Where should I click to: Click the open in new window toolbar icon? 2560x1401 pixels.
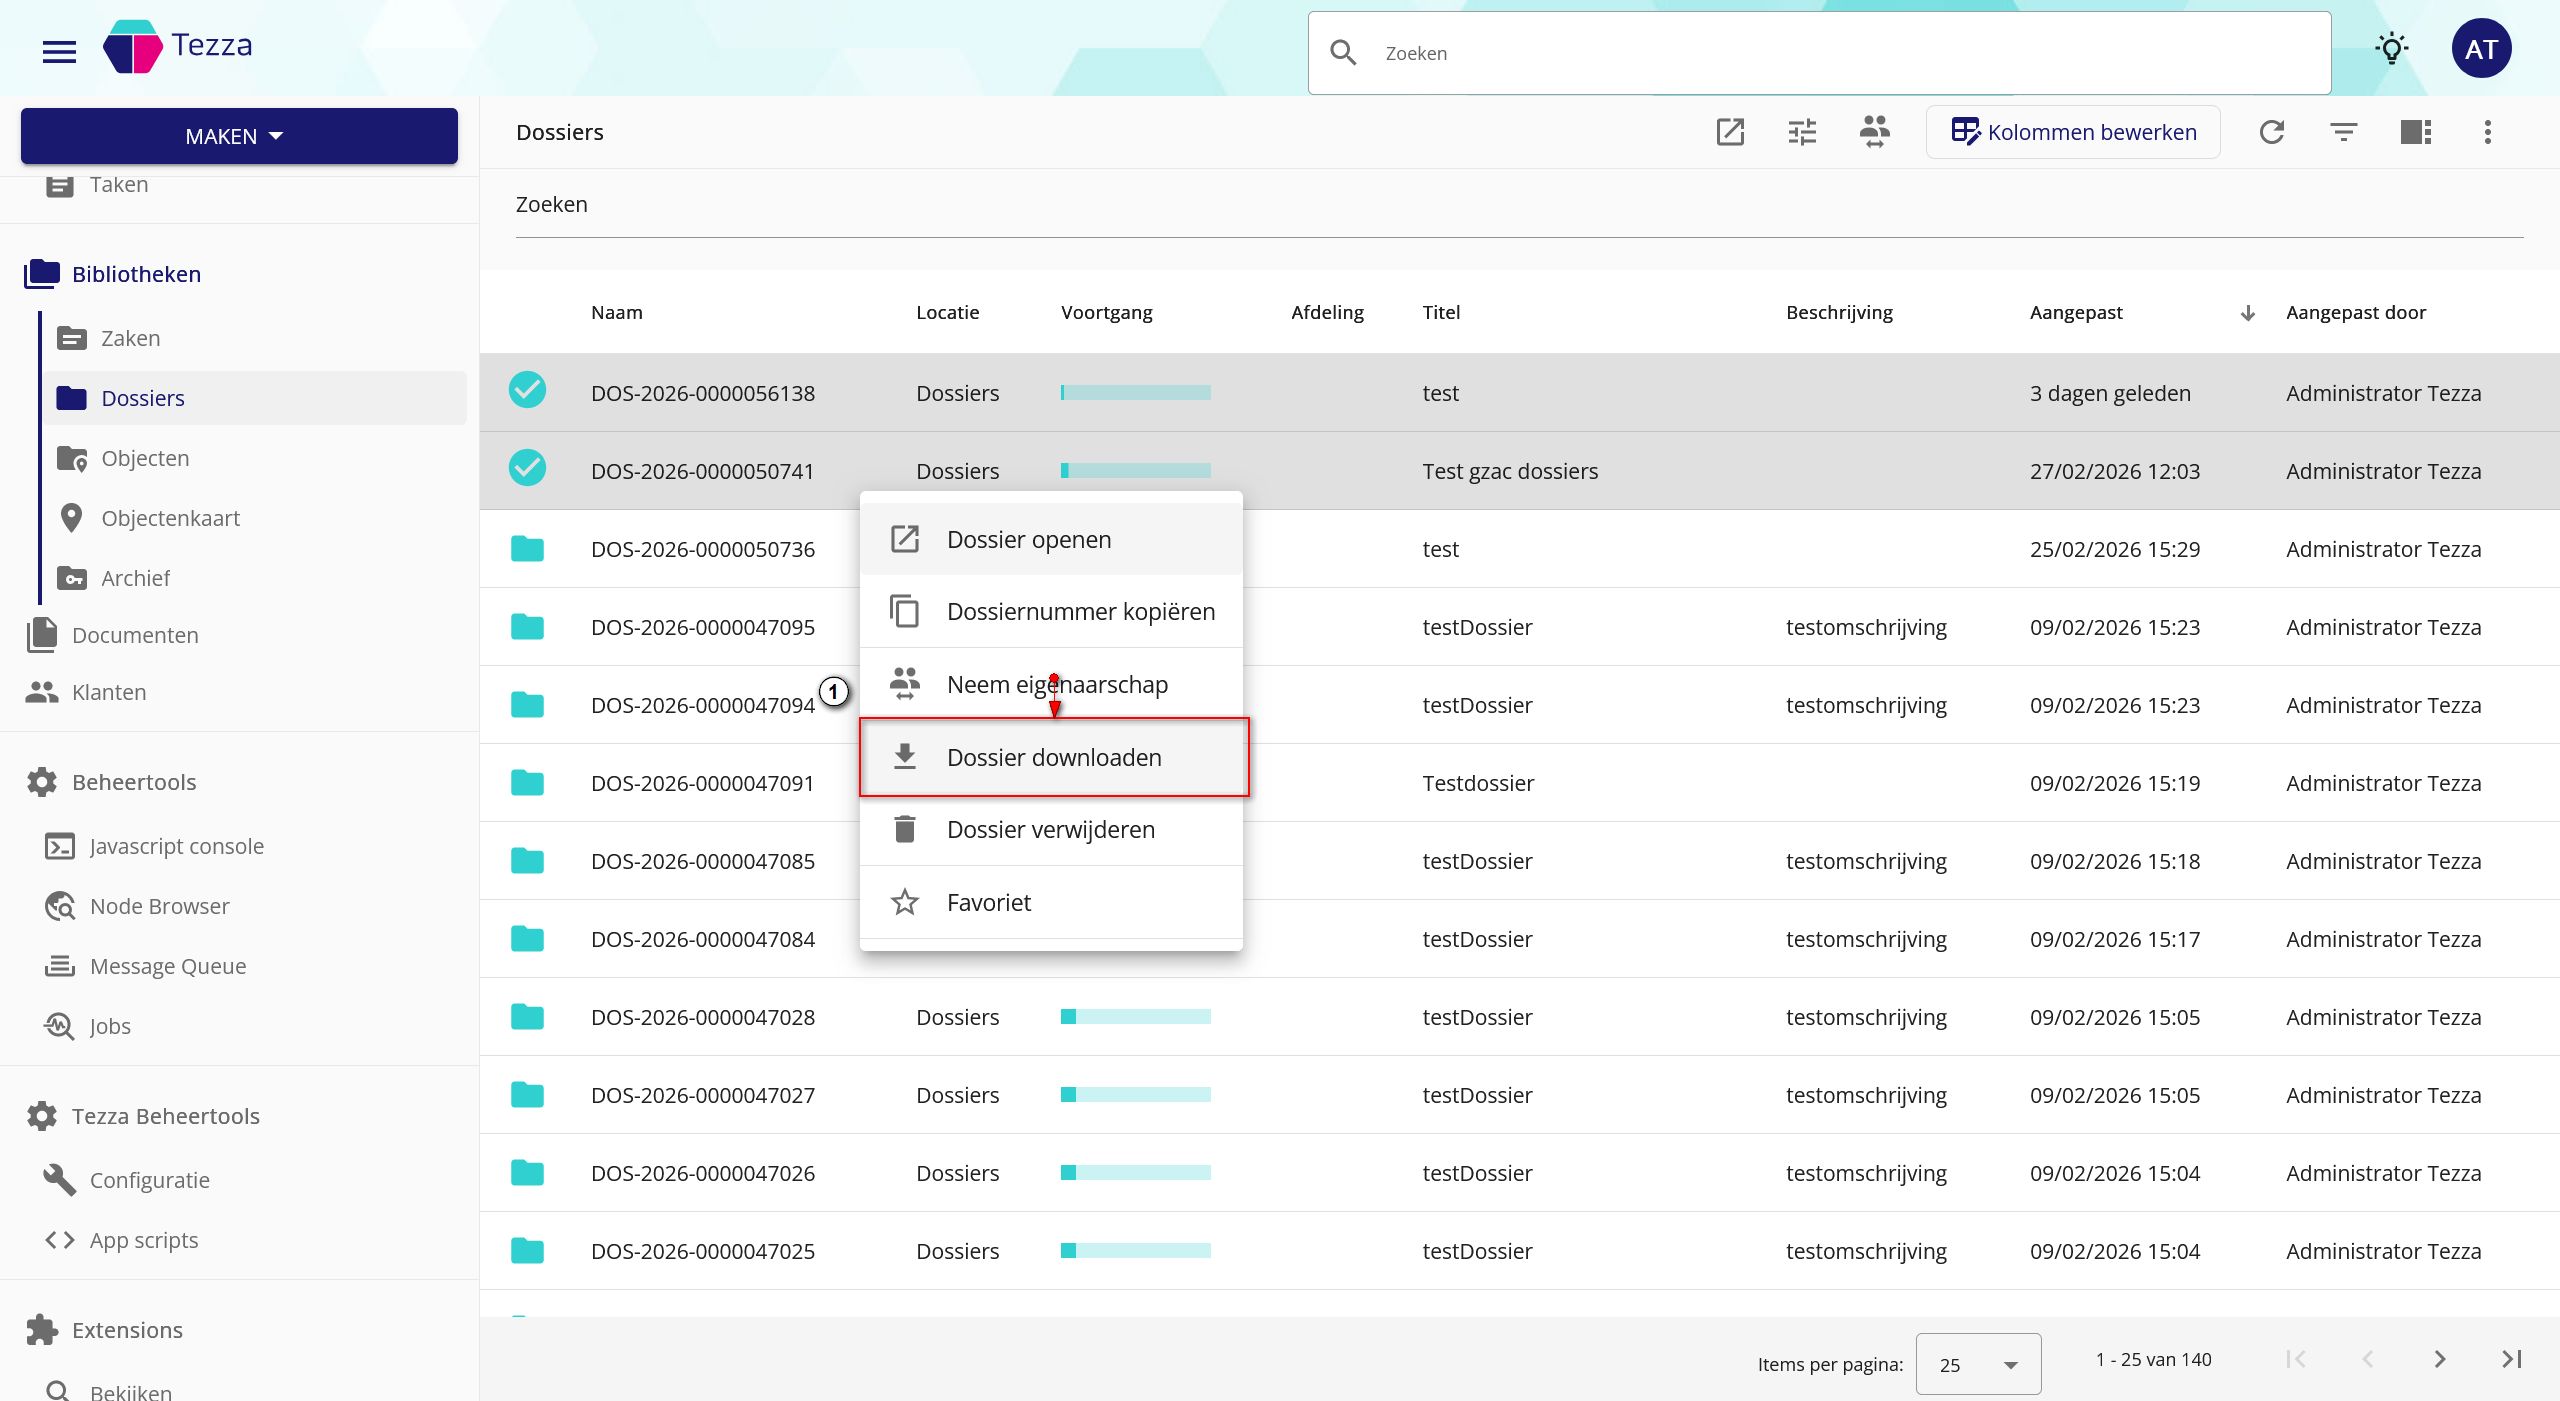click(x=1730, y=132)
